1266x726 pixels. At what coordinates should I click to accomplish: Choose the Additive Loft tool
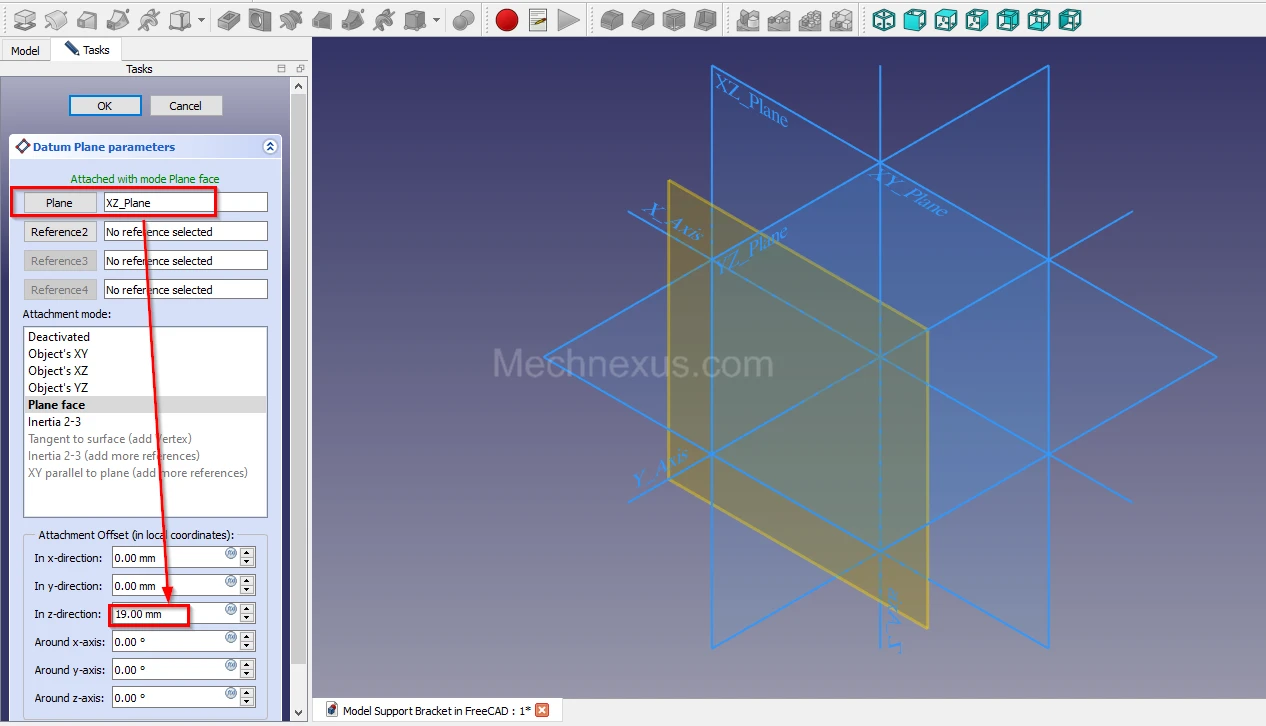[88, 19]
